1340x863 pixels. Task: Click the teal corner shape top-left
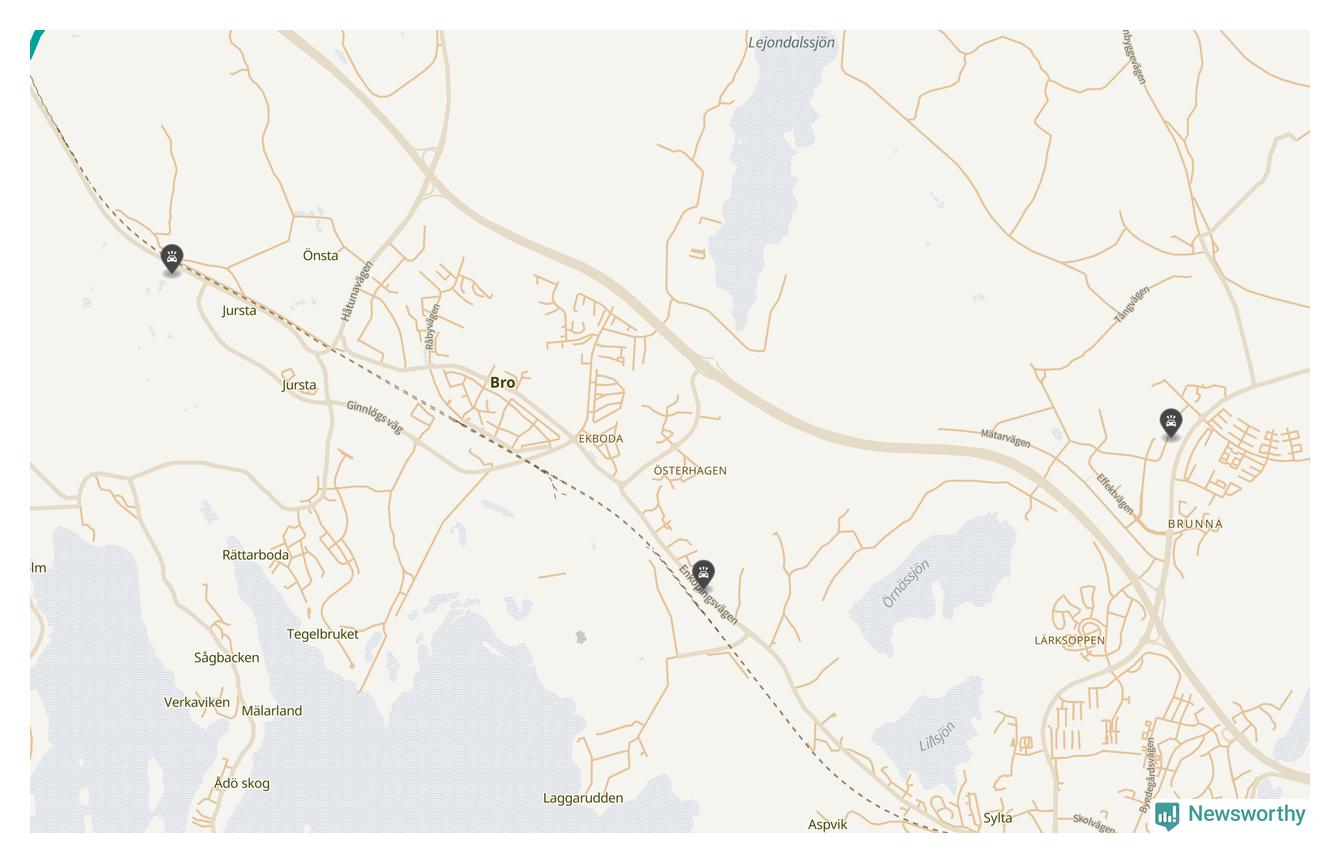36,43
